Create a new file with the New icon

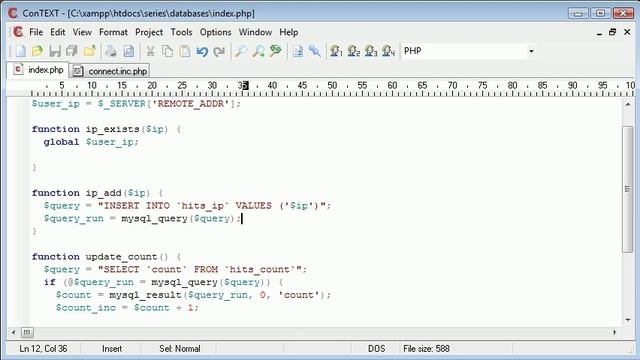coord(20,51)
